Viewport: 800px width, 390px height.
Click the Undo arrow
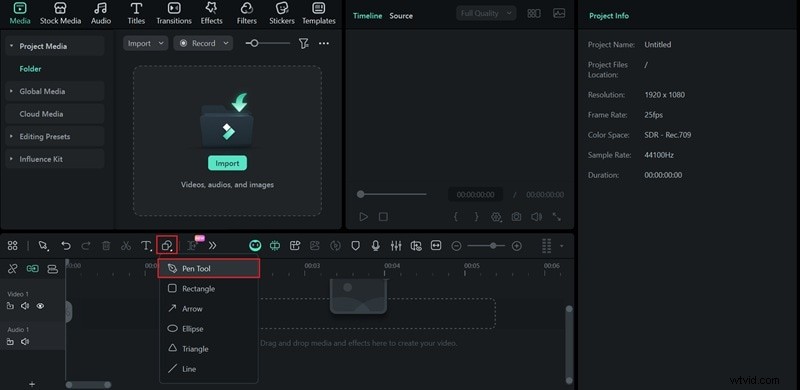(x=66, y=246)
